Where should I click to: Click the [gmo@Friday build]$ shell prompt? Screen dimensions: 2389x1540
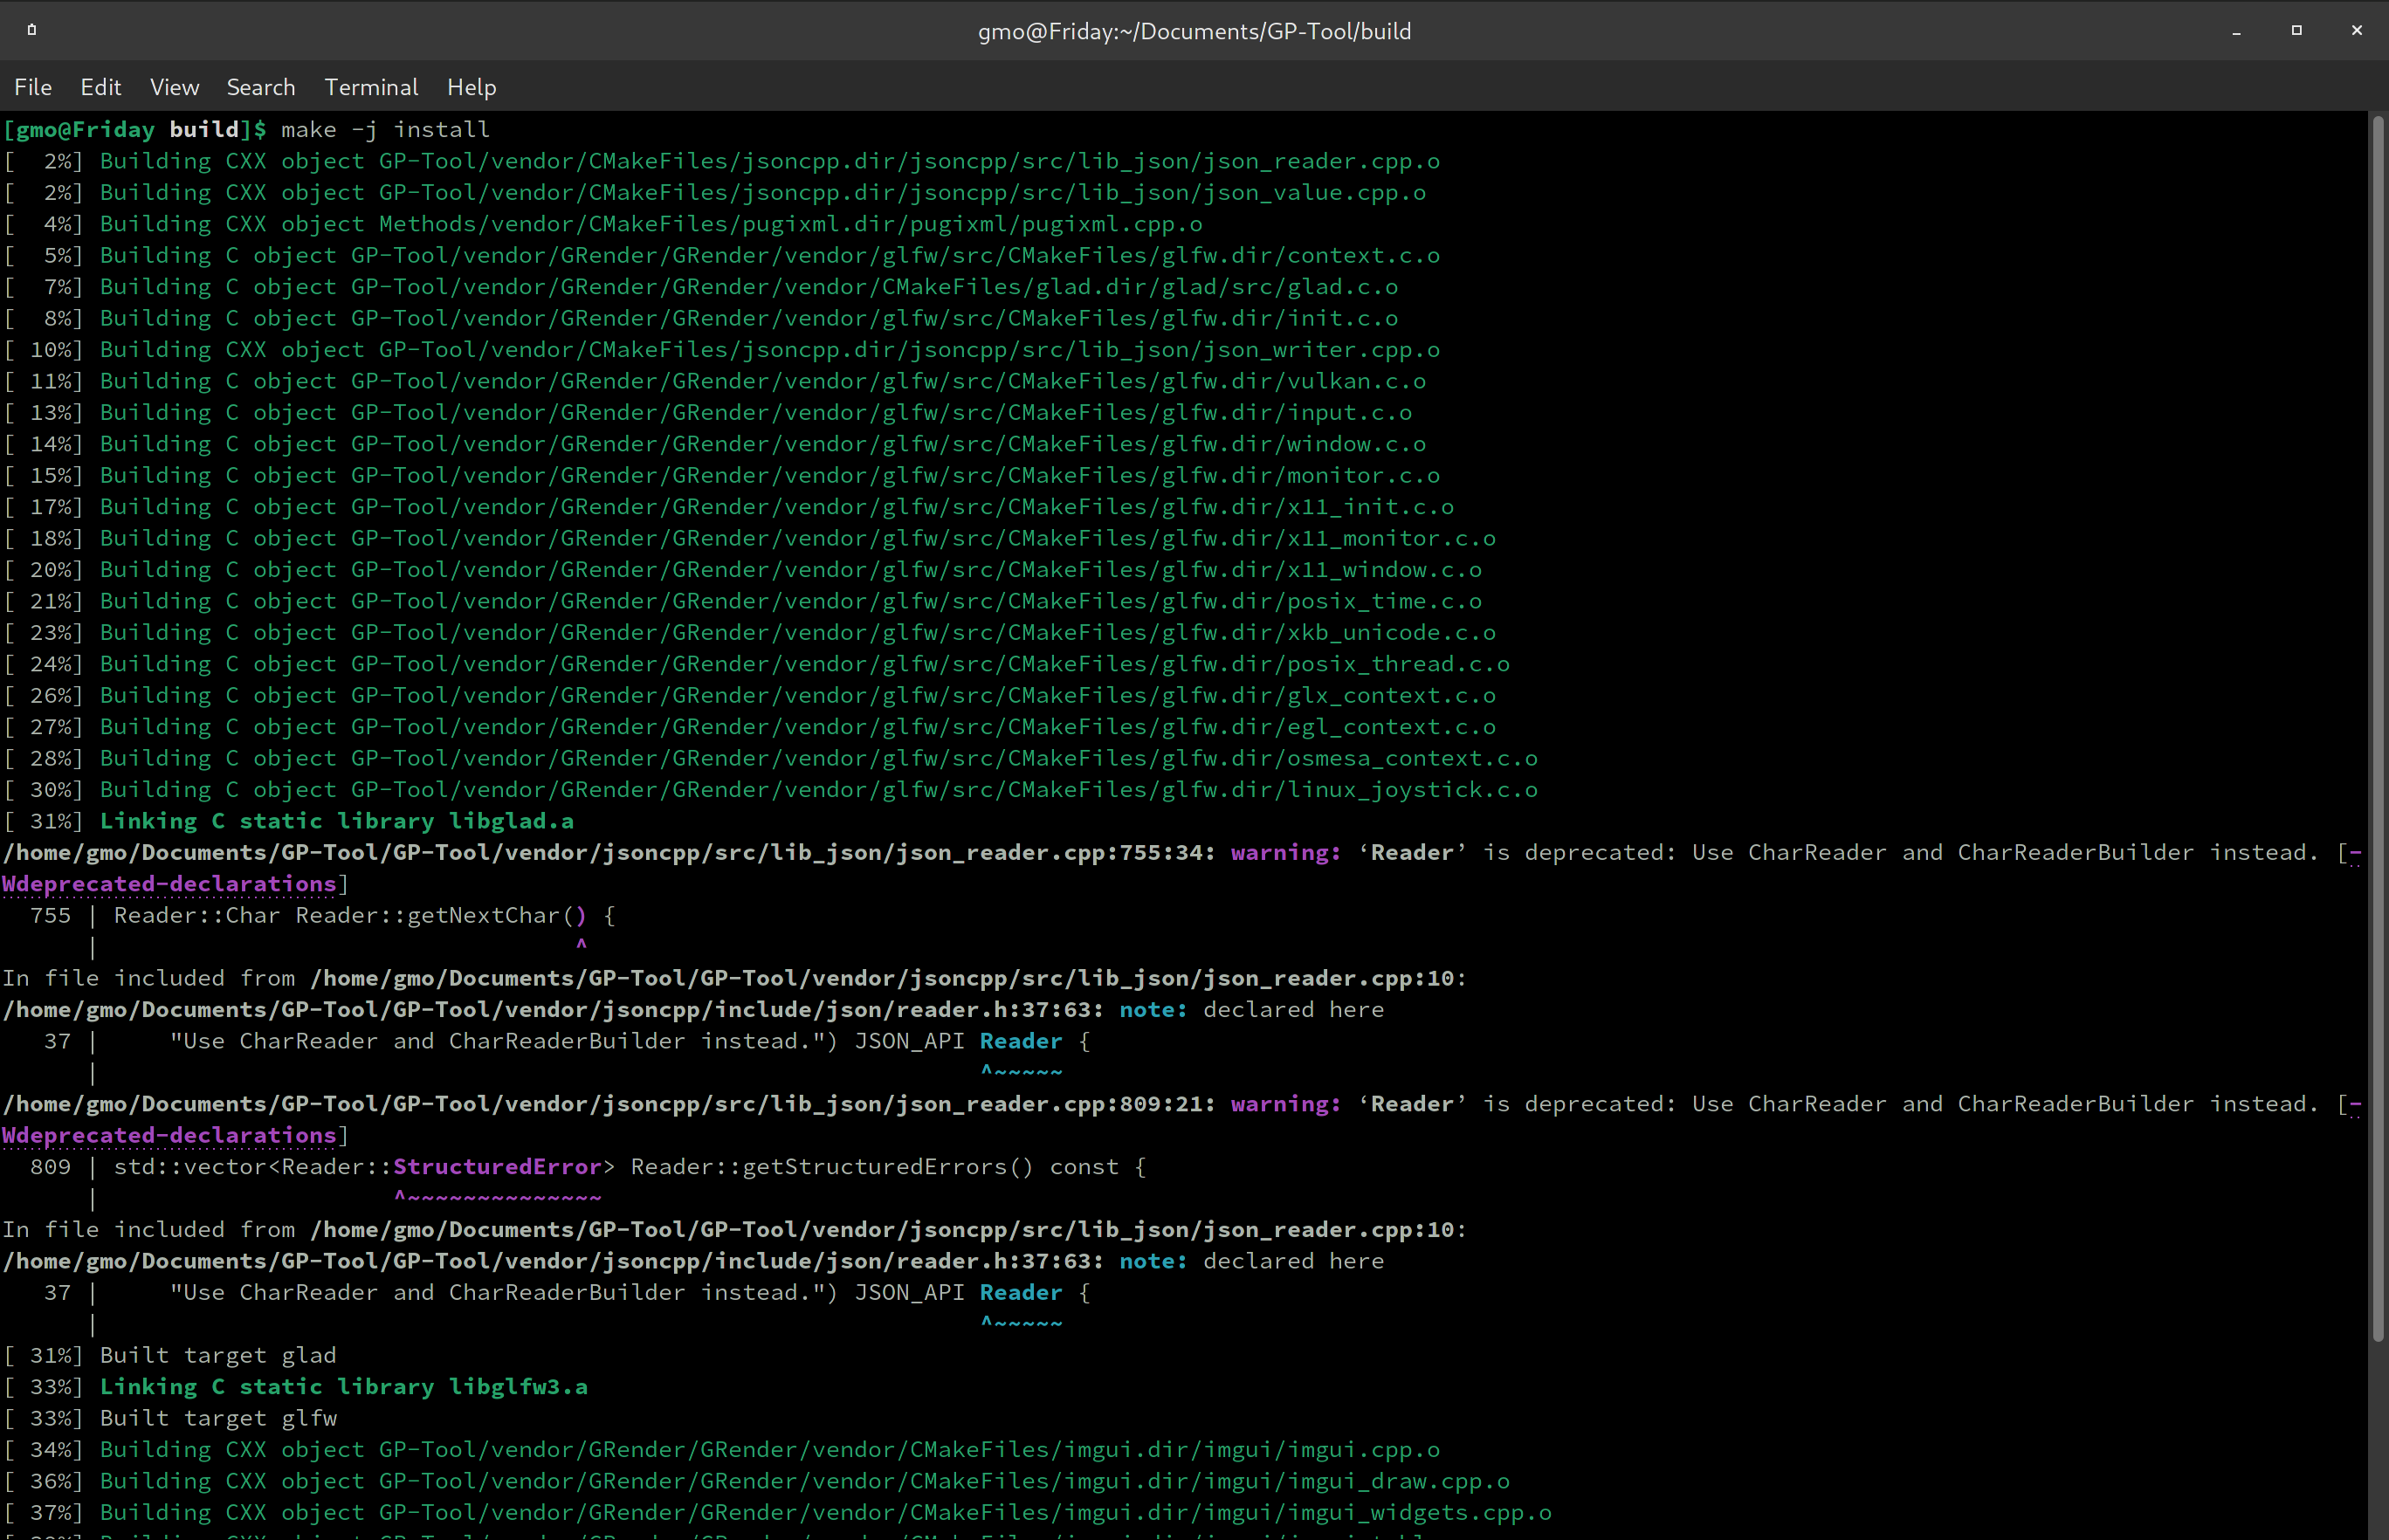point(130,129)
